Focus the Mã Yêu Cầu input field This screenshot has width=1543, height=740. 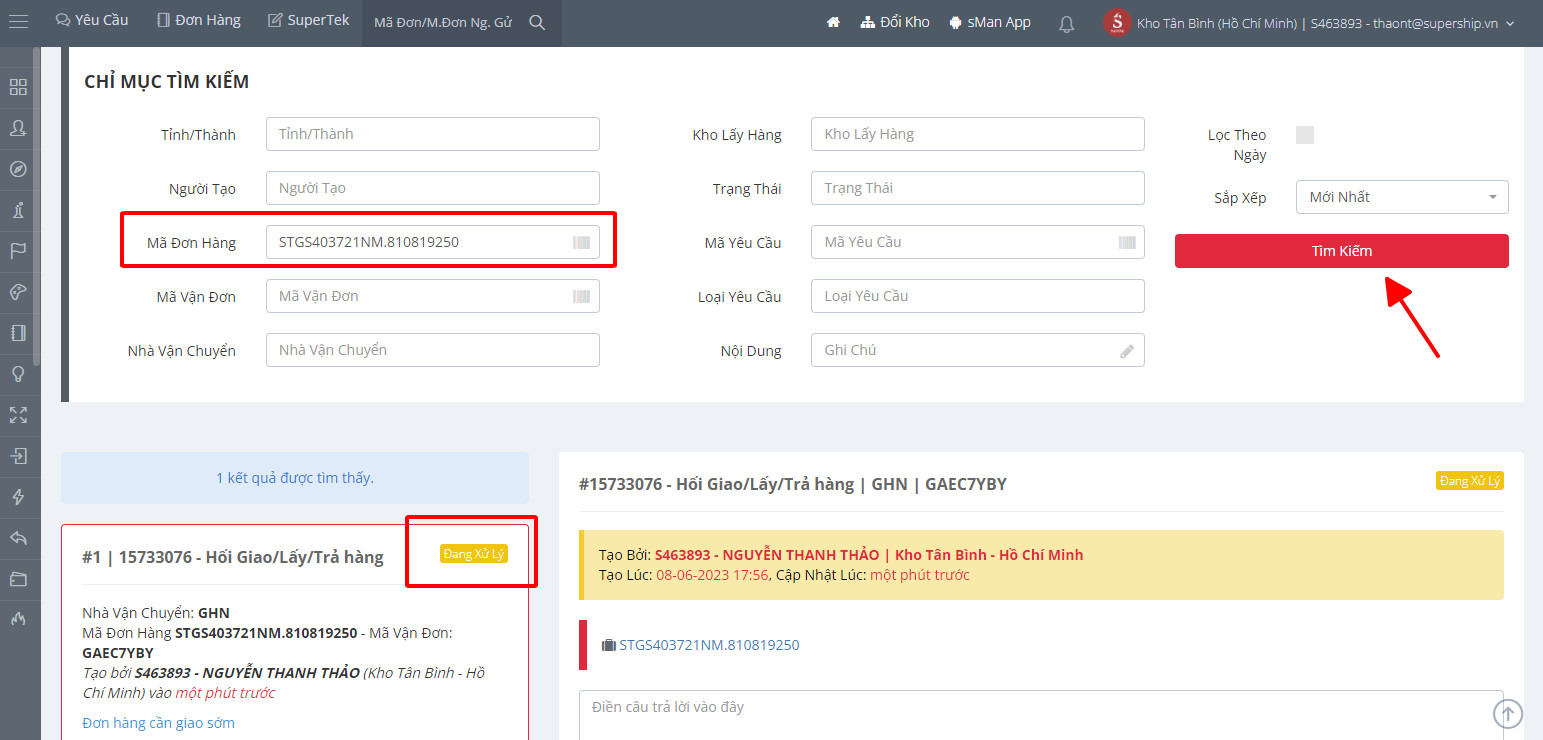[x=978, y=242]
